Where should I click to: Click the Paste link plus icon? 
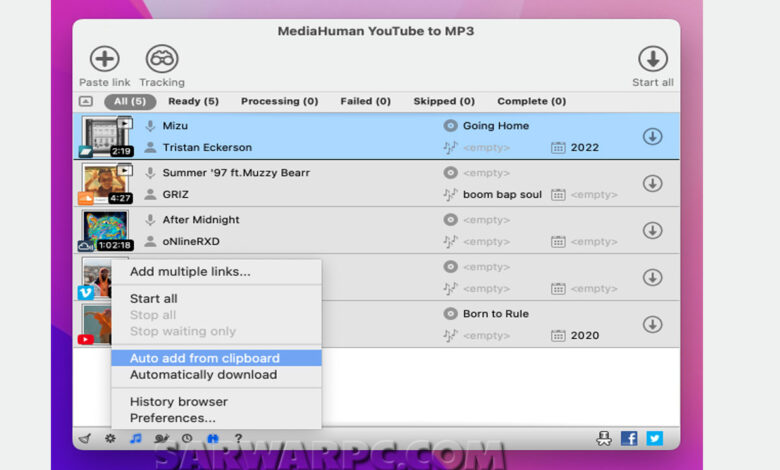pyautogui.click(x=104, y=59)
